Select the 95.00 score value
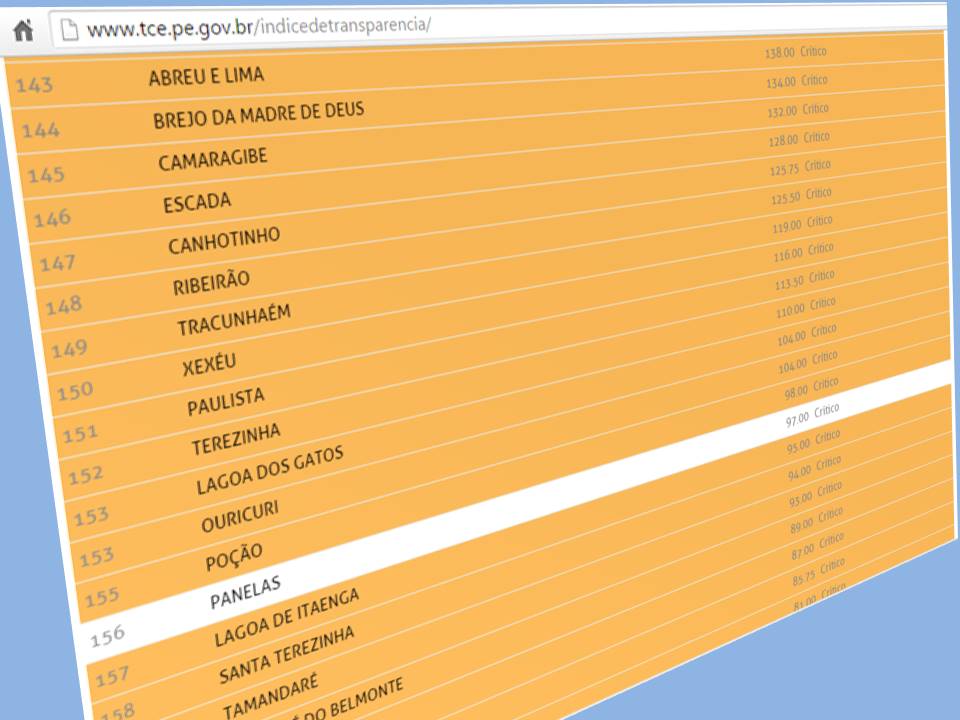The image size is (960, 720). tap(799, 446)
